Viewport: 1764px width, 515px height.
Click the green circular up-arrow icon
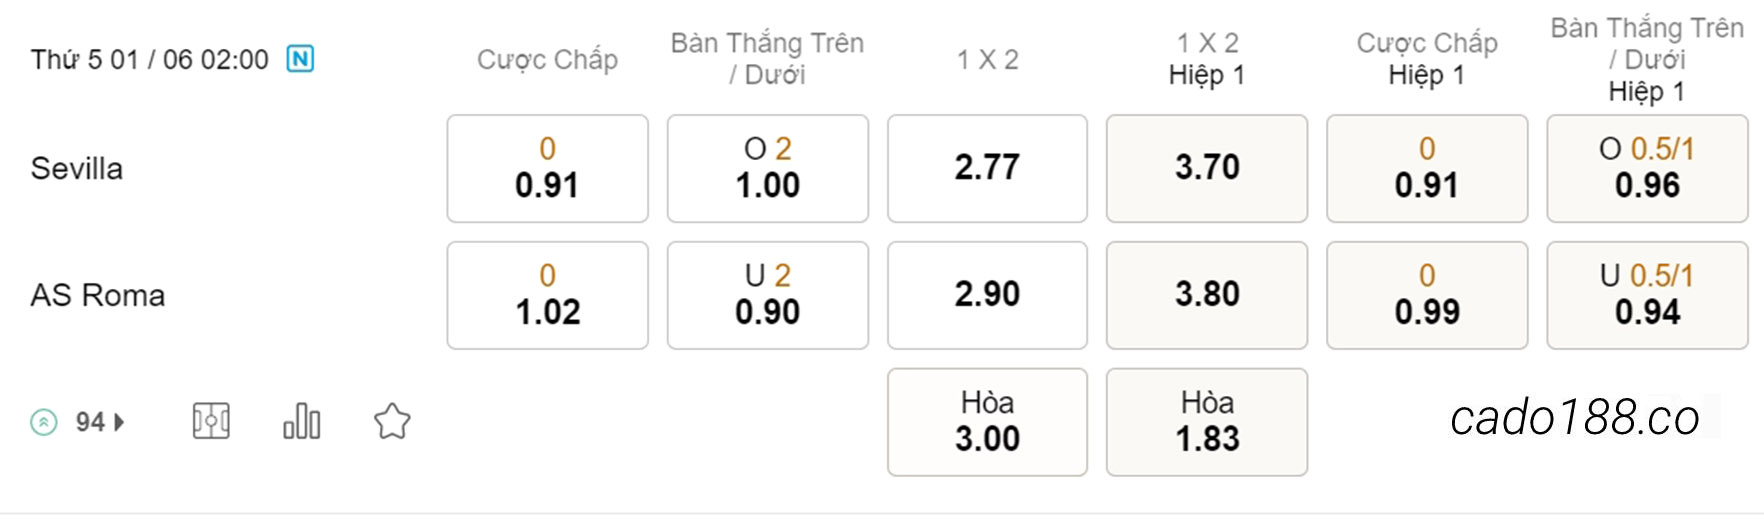[44, 422]
